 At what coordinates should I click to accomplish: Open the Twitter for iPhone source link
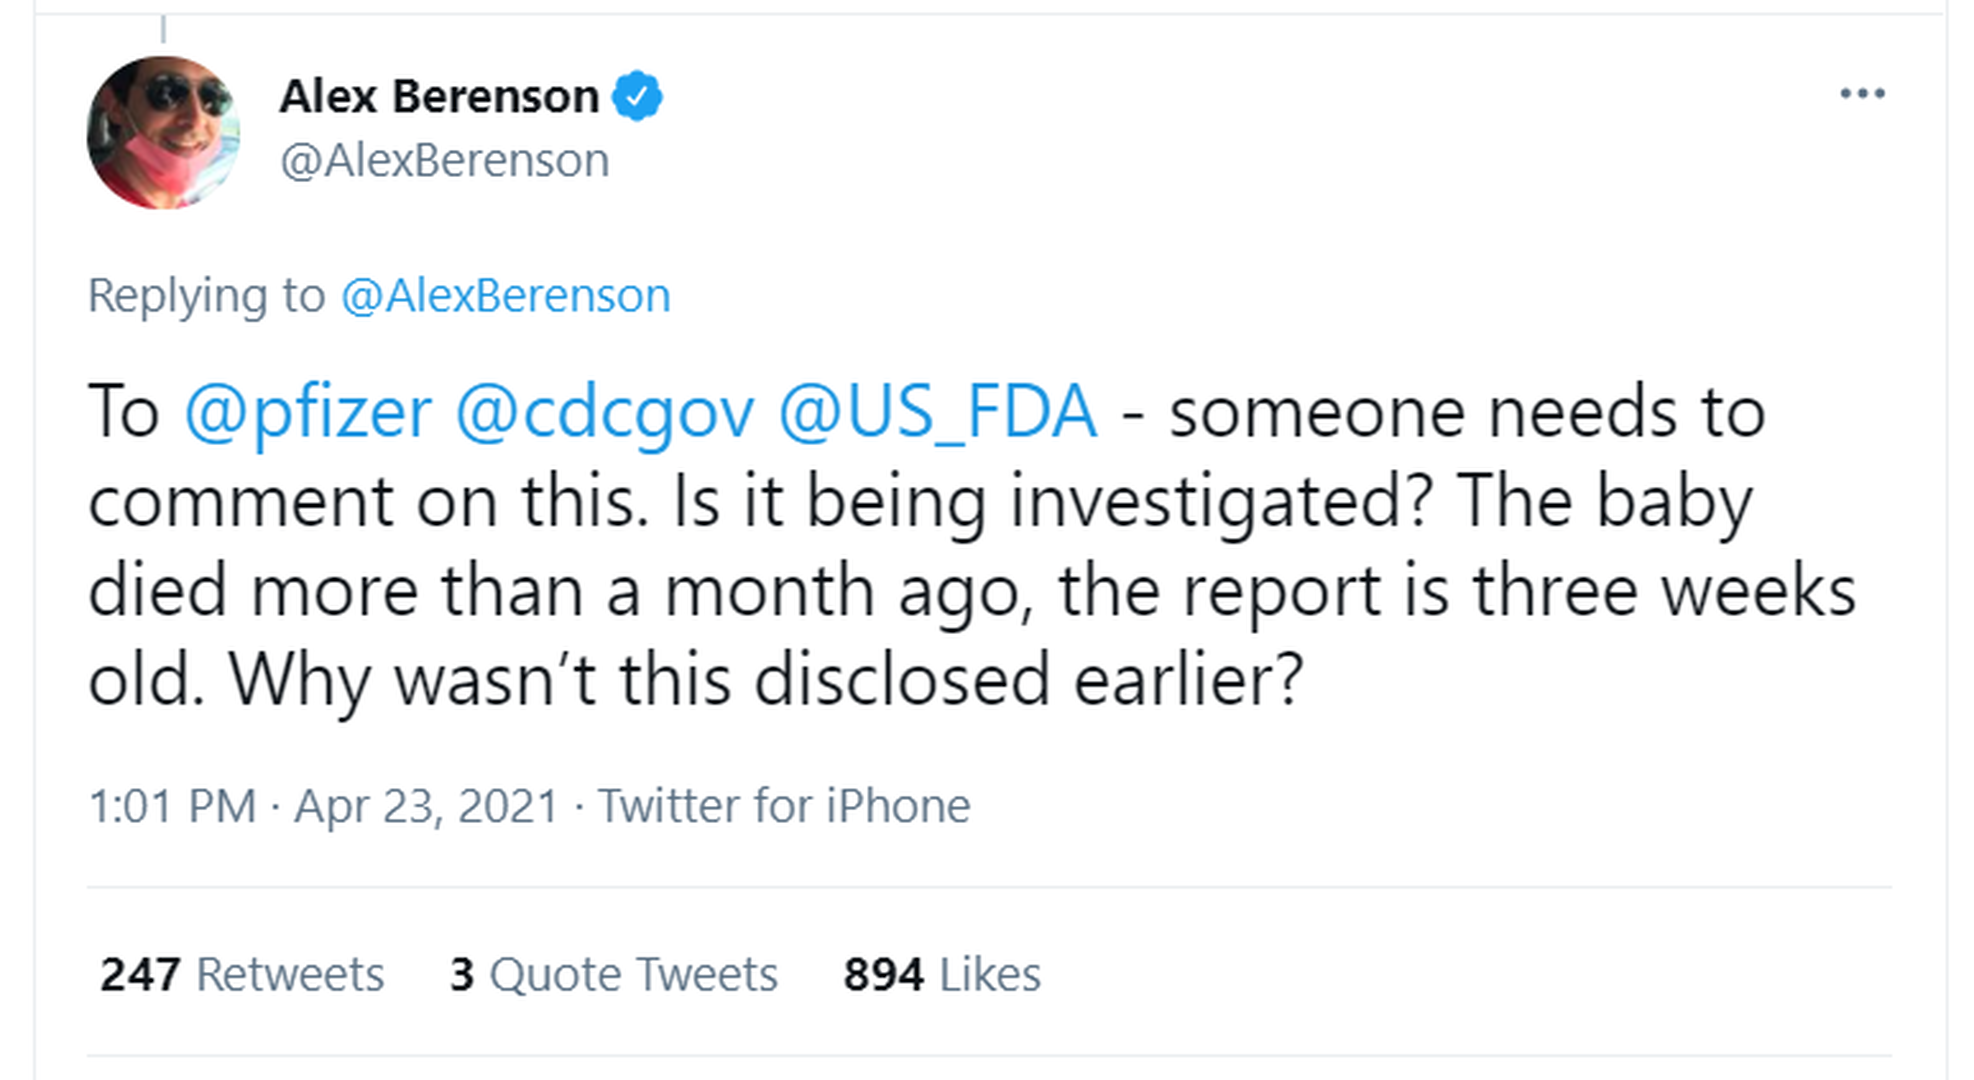tap(784, 806)
